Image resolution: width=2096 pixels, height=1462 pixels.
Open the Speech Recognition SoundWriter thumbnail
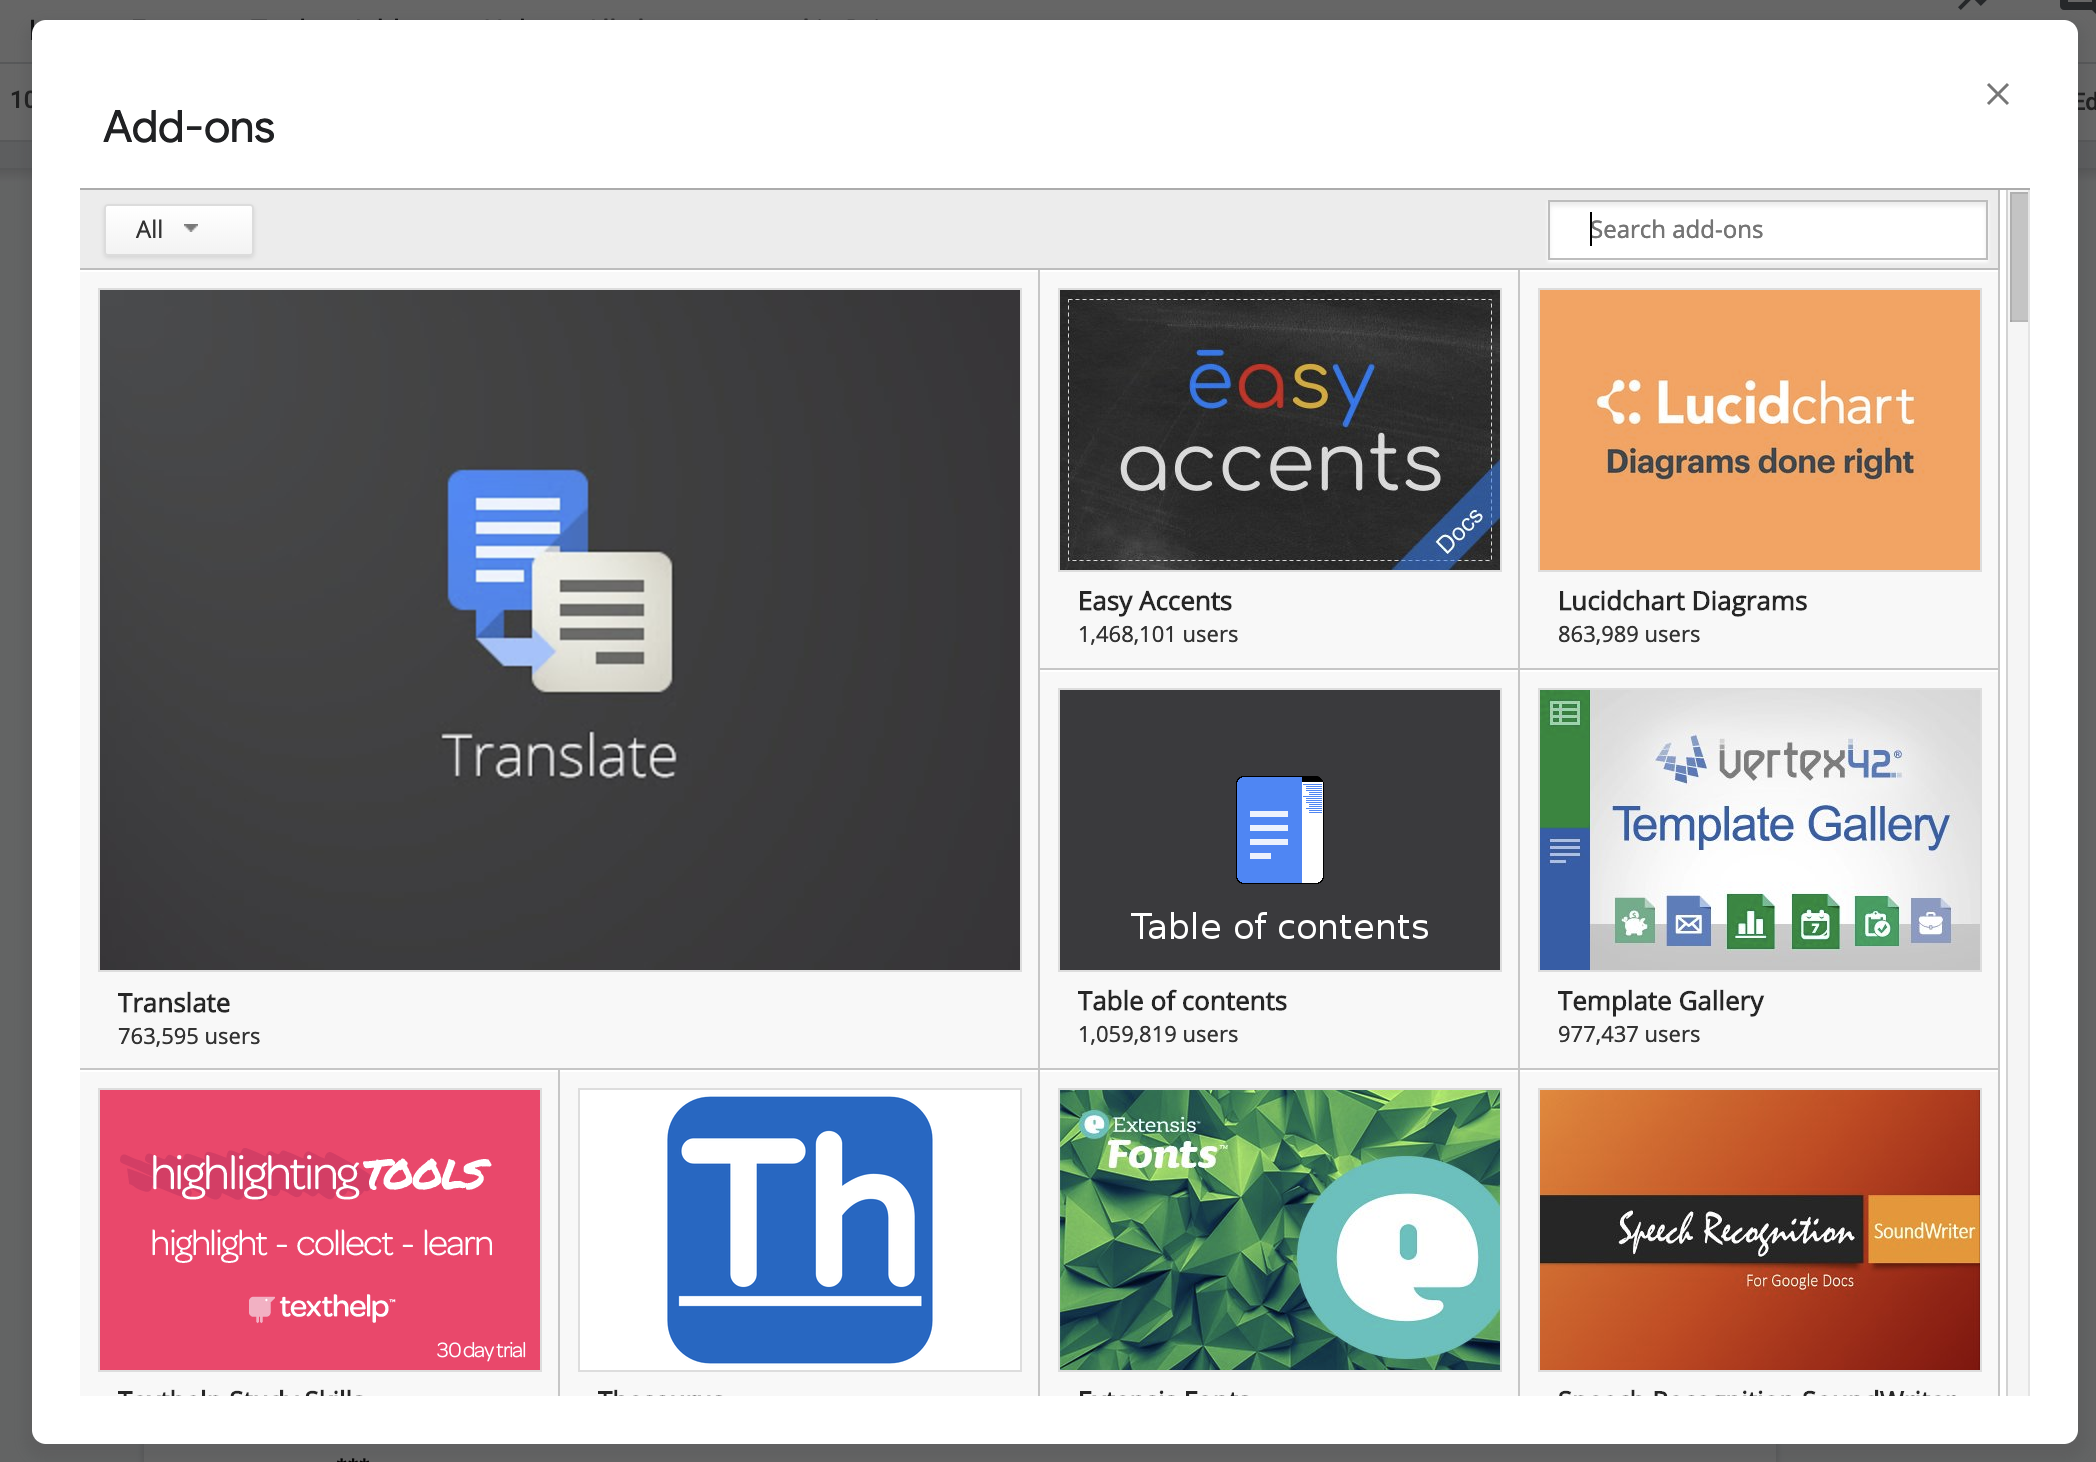point(1760,1230)
